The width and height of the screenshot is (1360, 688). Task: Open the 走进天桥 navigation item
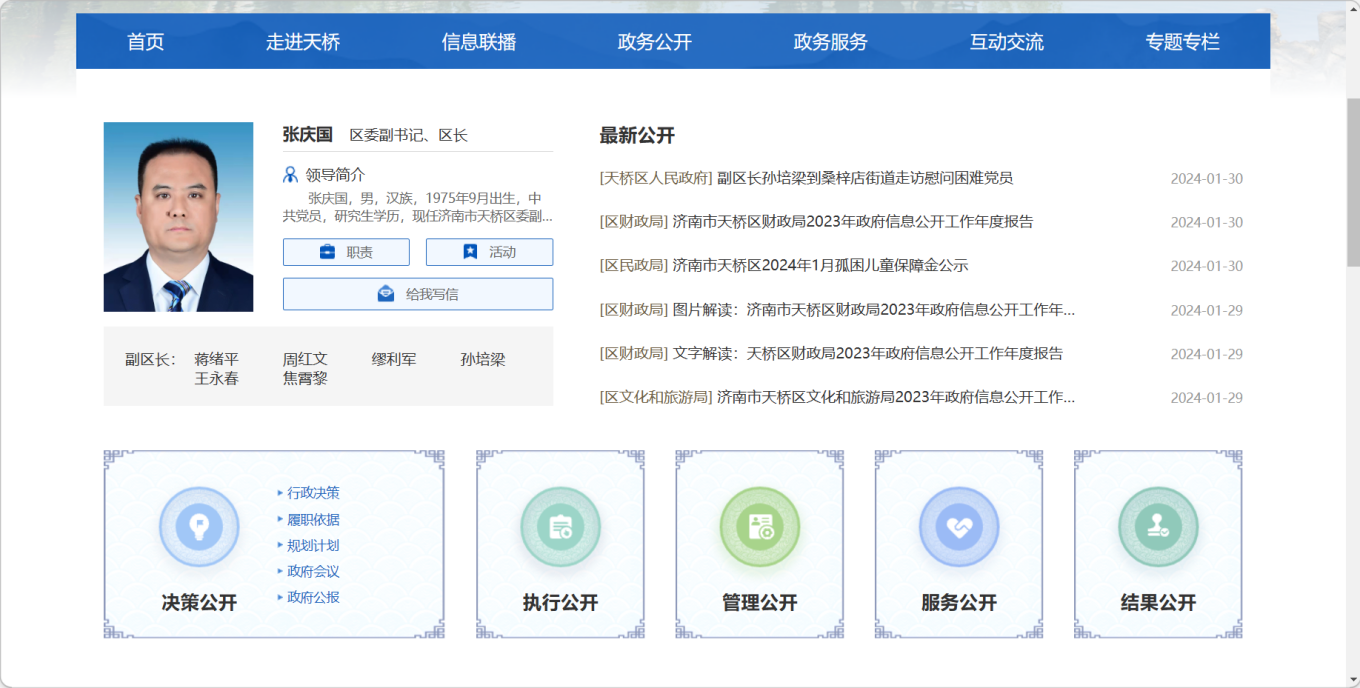(x=303, y=42)
